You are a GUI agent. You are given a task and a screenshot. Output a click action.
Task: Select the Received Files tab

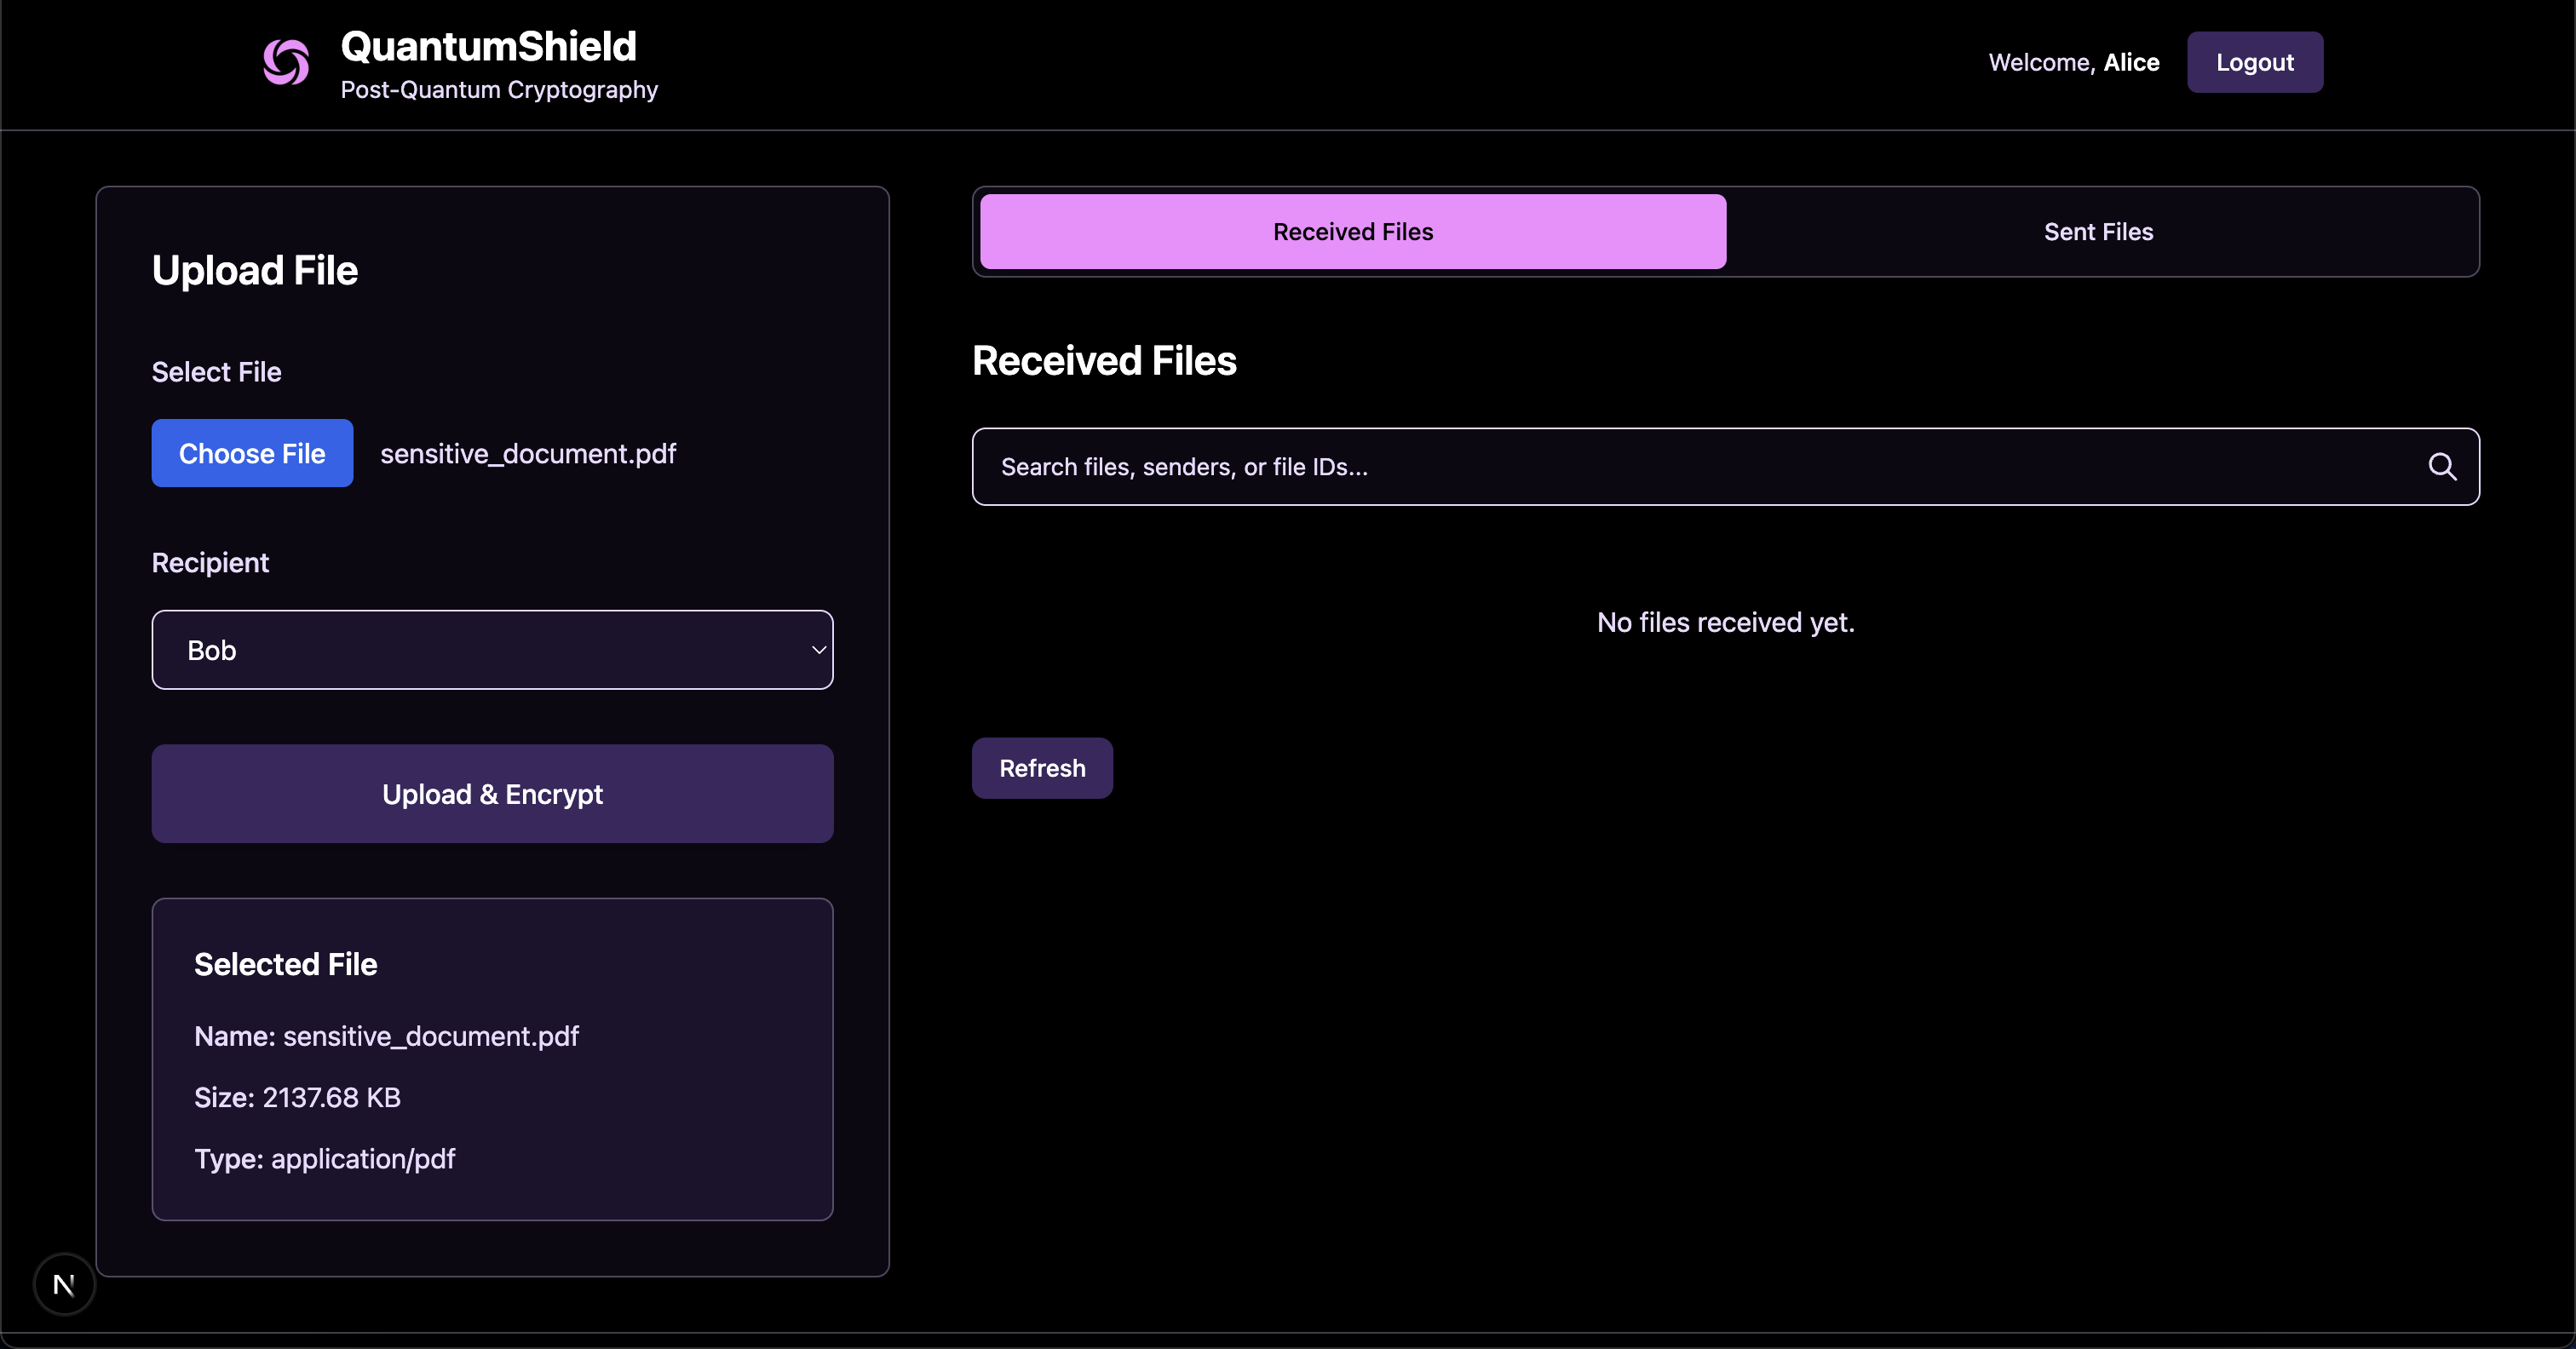[x=1352, y=232]
